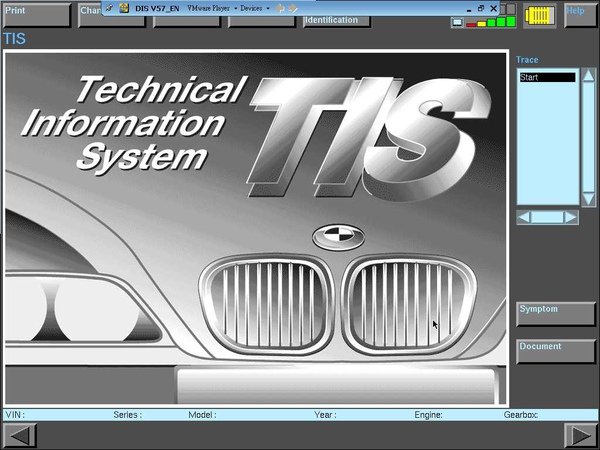Viewport: 600px width, 450px height.
Task: Select the Start entry in the Trace list
Action: pyautogui.click(x=547, y=77)
